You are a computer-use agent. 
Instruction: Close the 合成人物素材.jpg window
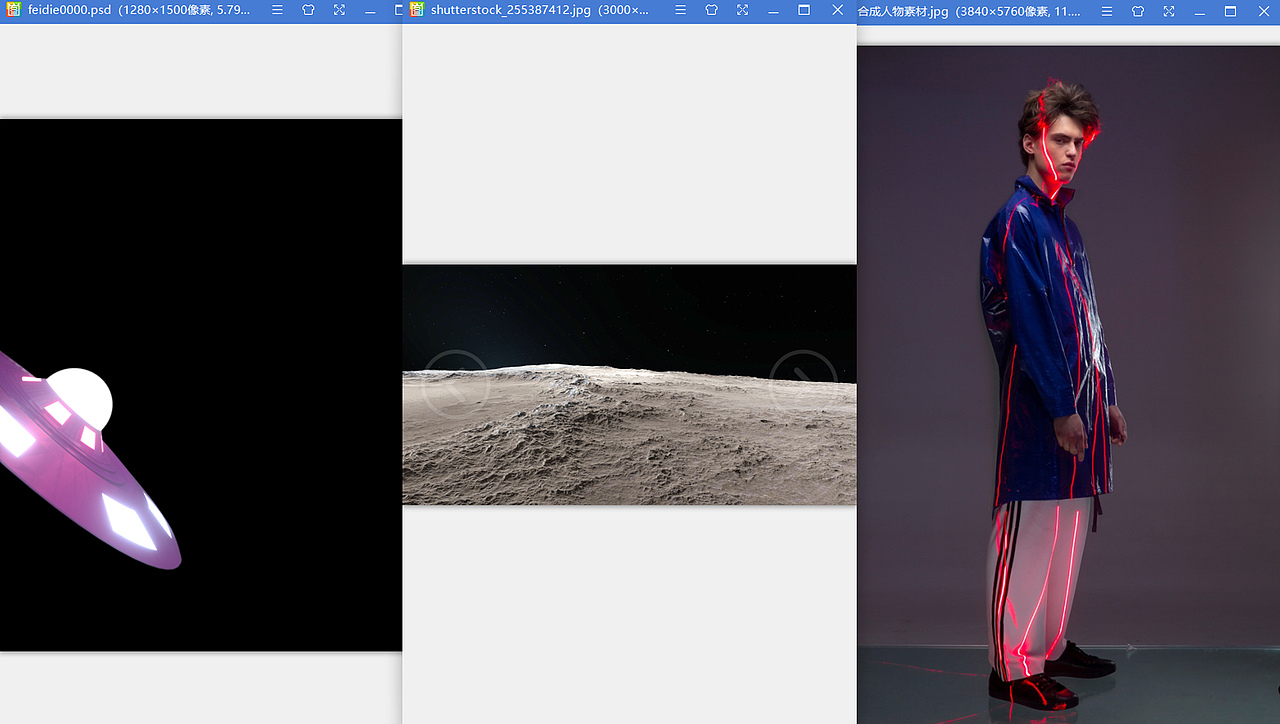[1263, 11]
